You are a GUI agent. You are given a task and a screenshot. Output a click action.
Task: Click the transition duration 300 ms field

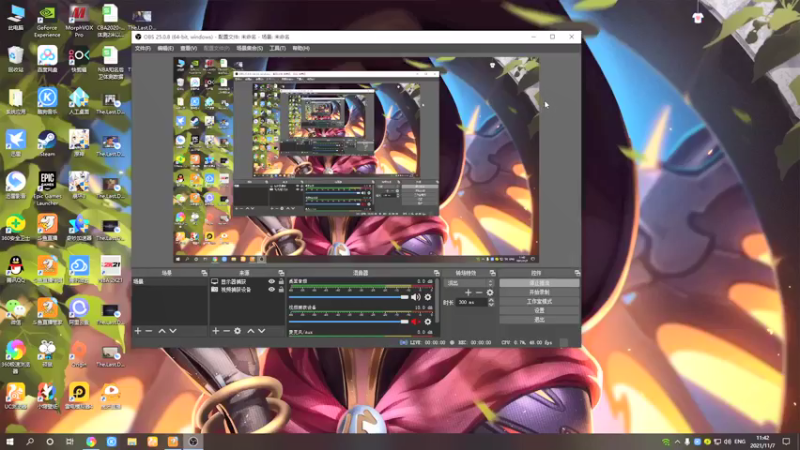point(472,303)
